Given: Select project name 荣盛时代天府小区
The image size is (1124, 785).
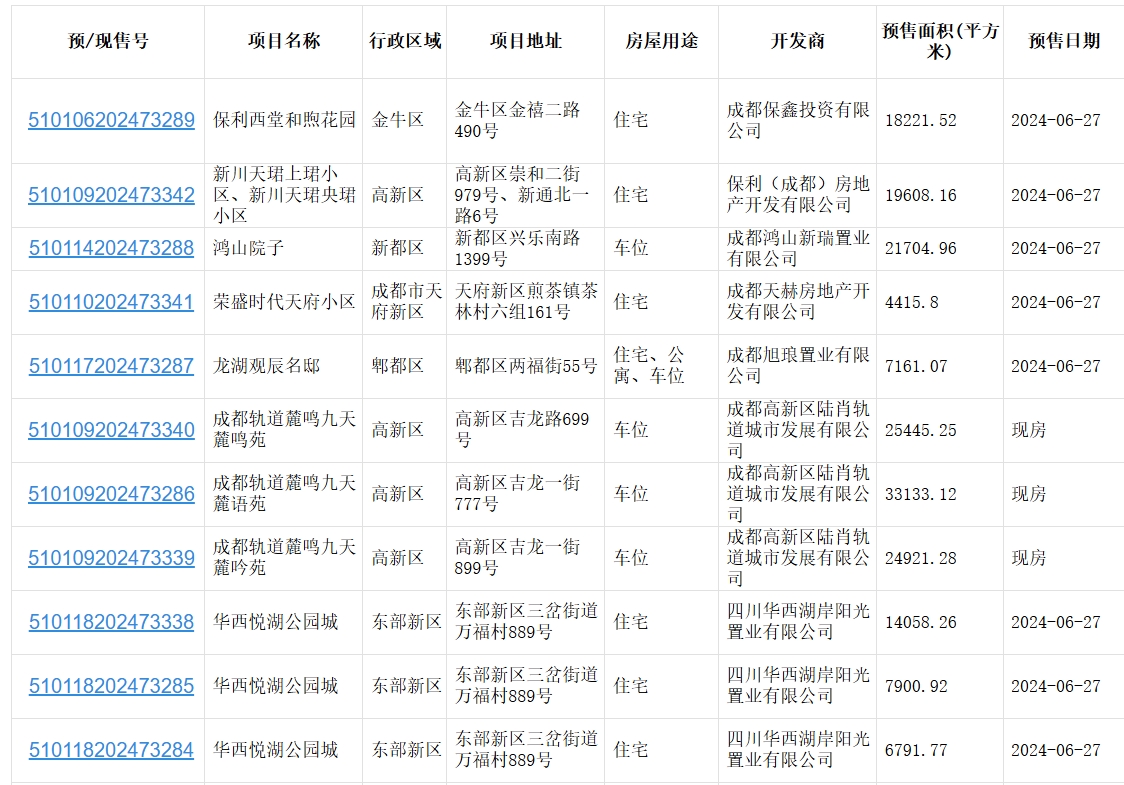Looking at the screenshot, I should (x=284, y=302).
